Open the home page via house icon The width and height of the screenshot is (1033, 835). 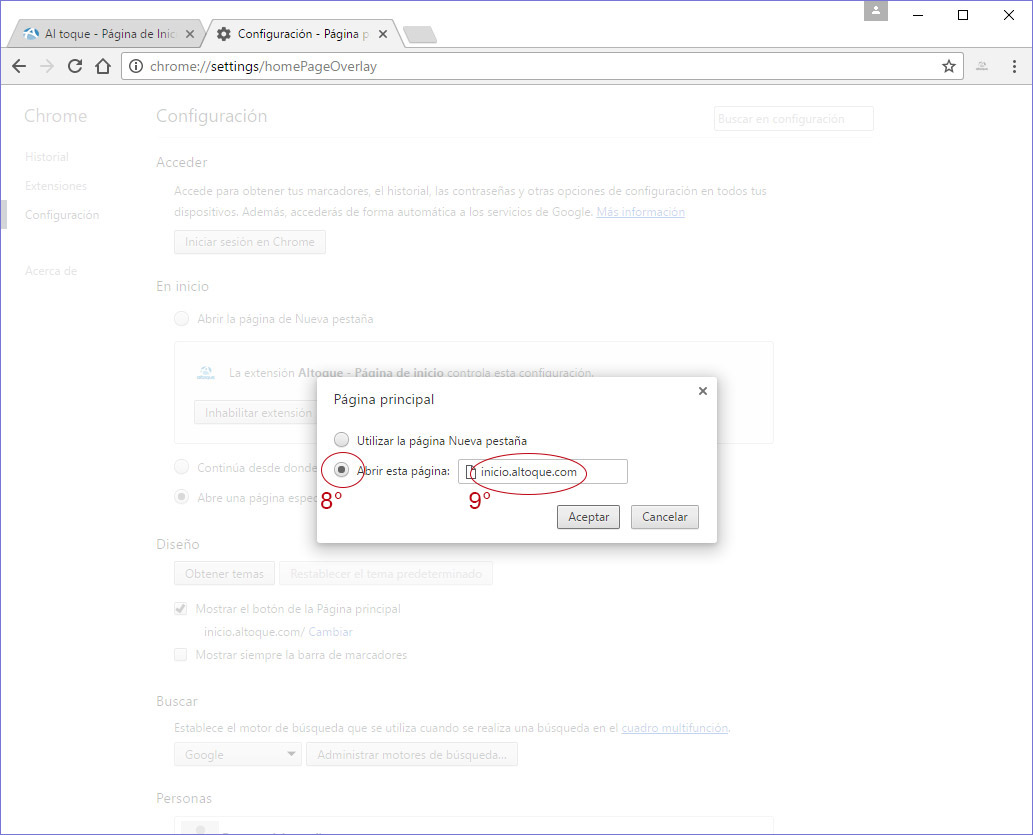point(103,66)
